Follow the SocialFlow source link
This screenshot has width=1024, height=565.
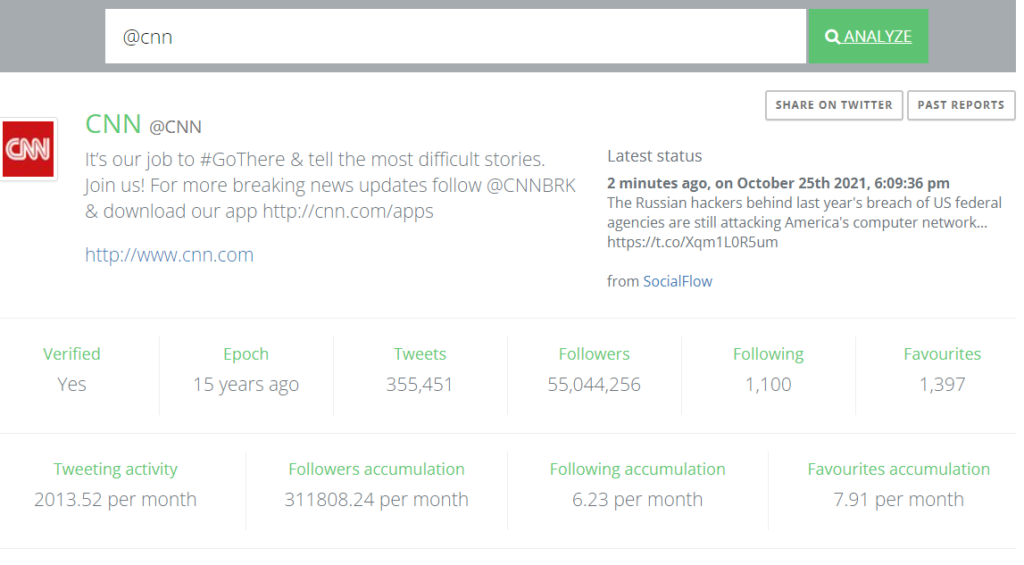coord(677,282)
